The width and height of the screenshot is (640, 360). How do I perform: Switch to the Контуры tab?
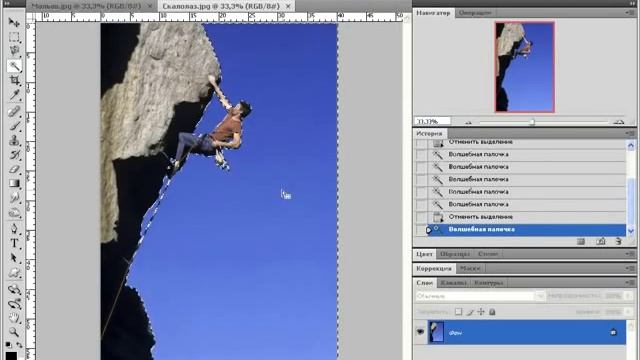tap(489, 282)
